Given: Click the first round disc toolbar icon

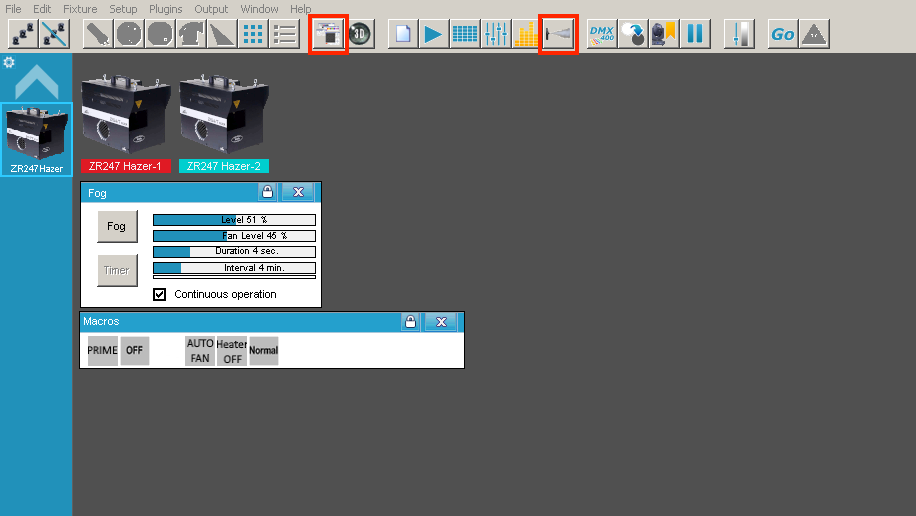Looking at the screenshot, I should 129,34.
